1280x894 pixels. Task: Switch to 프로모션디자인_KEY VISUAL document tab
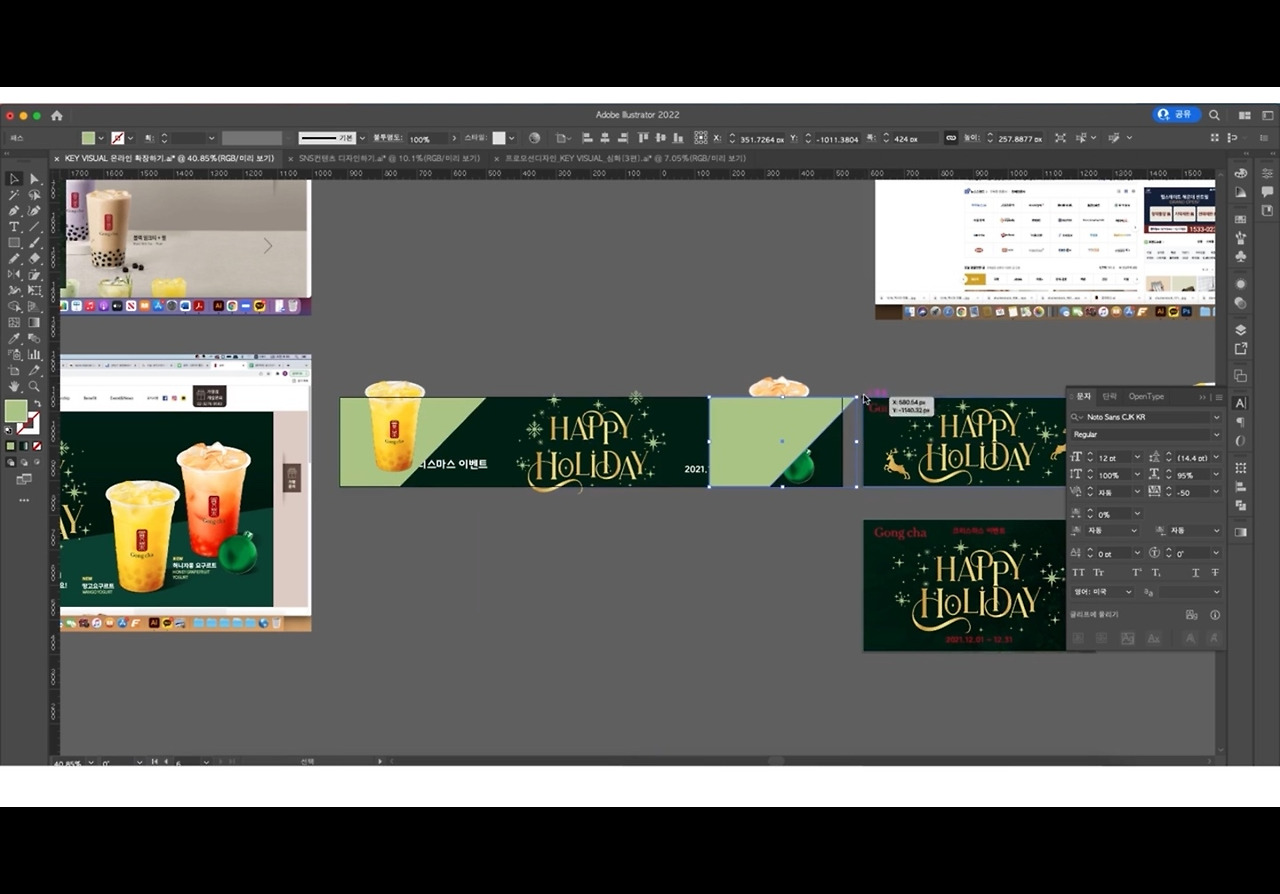[x=625, y=158]
